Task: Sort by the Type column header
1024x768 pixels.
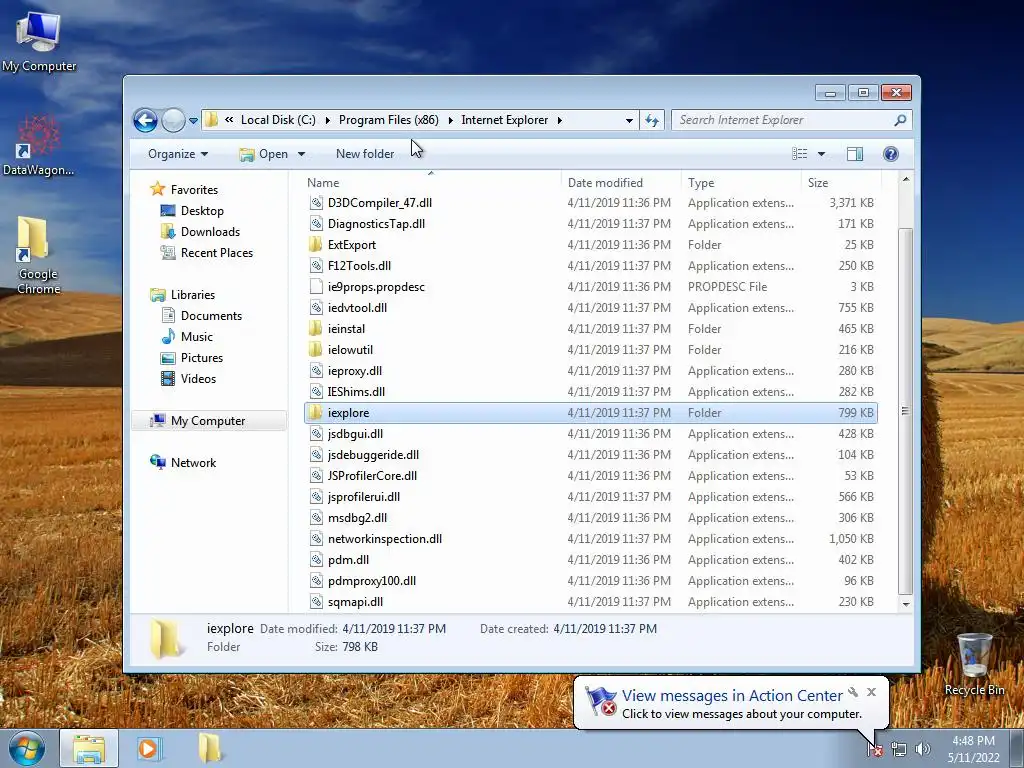Action: (x=741, y=183)
